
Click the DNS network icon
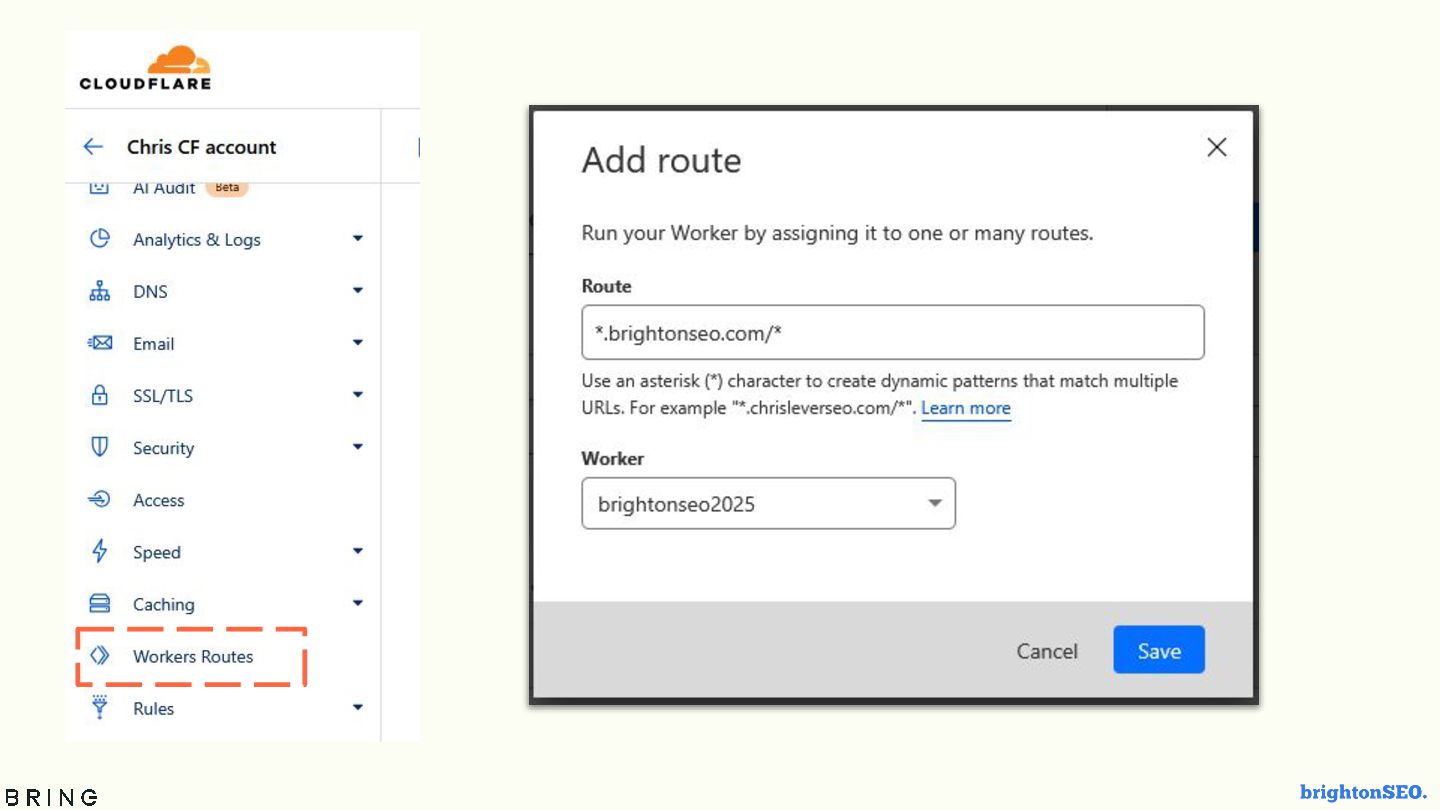(x=99, y=291)
